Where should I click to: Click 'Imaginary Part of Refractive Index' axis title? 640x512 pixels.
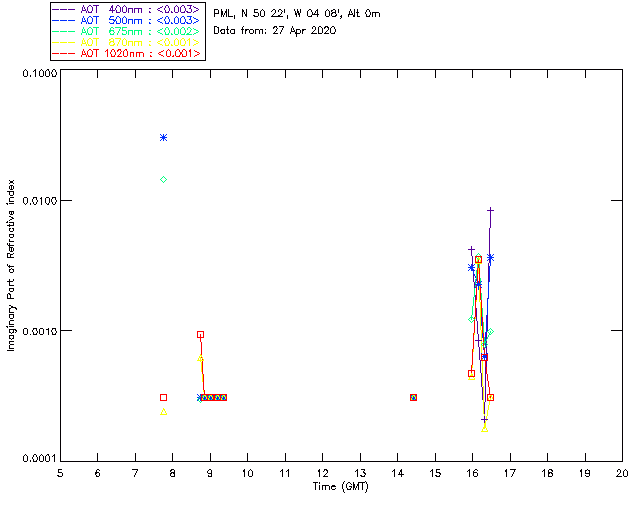pyautogui.click(x=11, y=265)
